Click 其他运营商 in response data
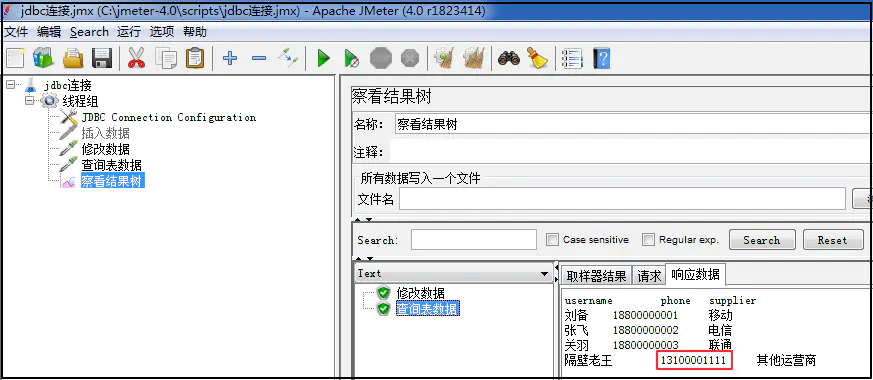The width and height of the screenshot is (873, 380). pos(786,361)
